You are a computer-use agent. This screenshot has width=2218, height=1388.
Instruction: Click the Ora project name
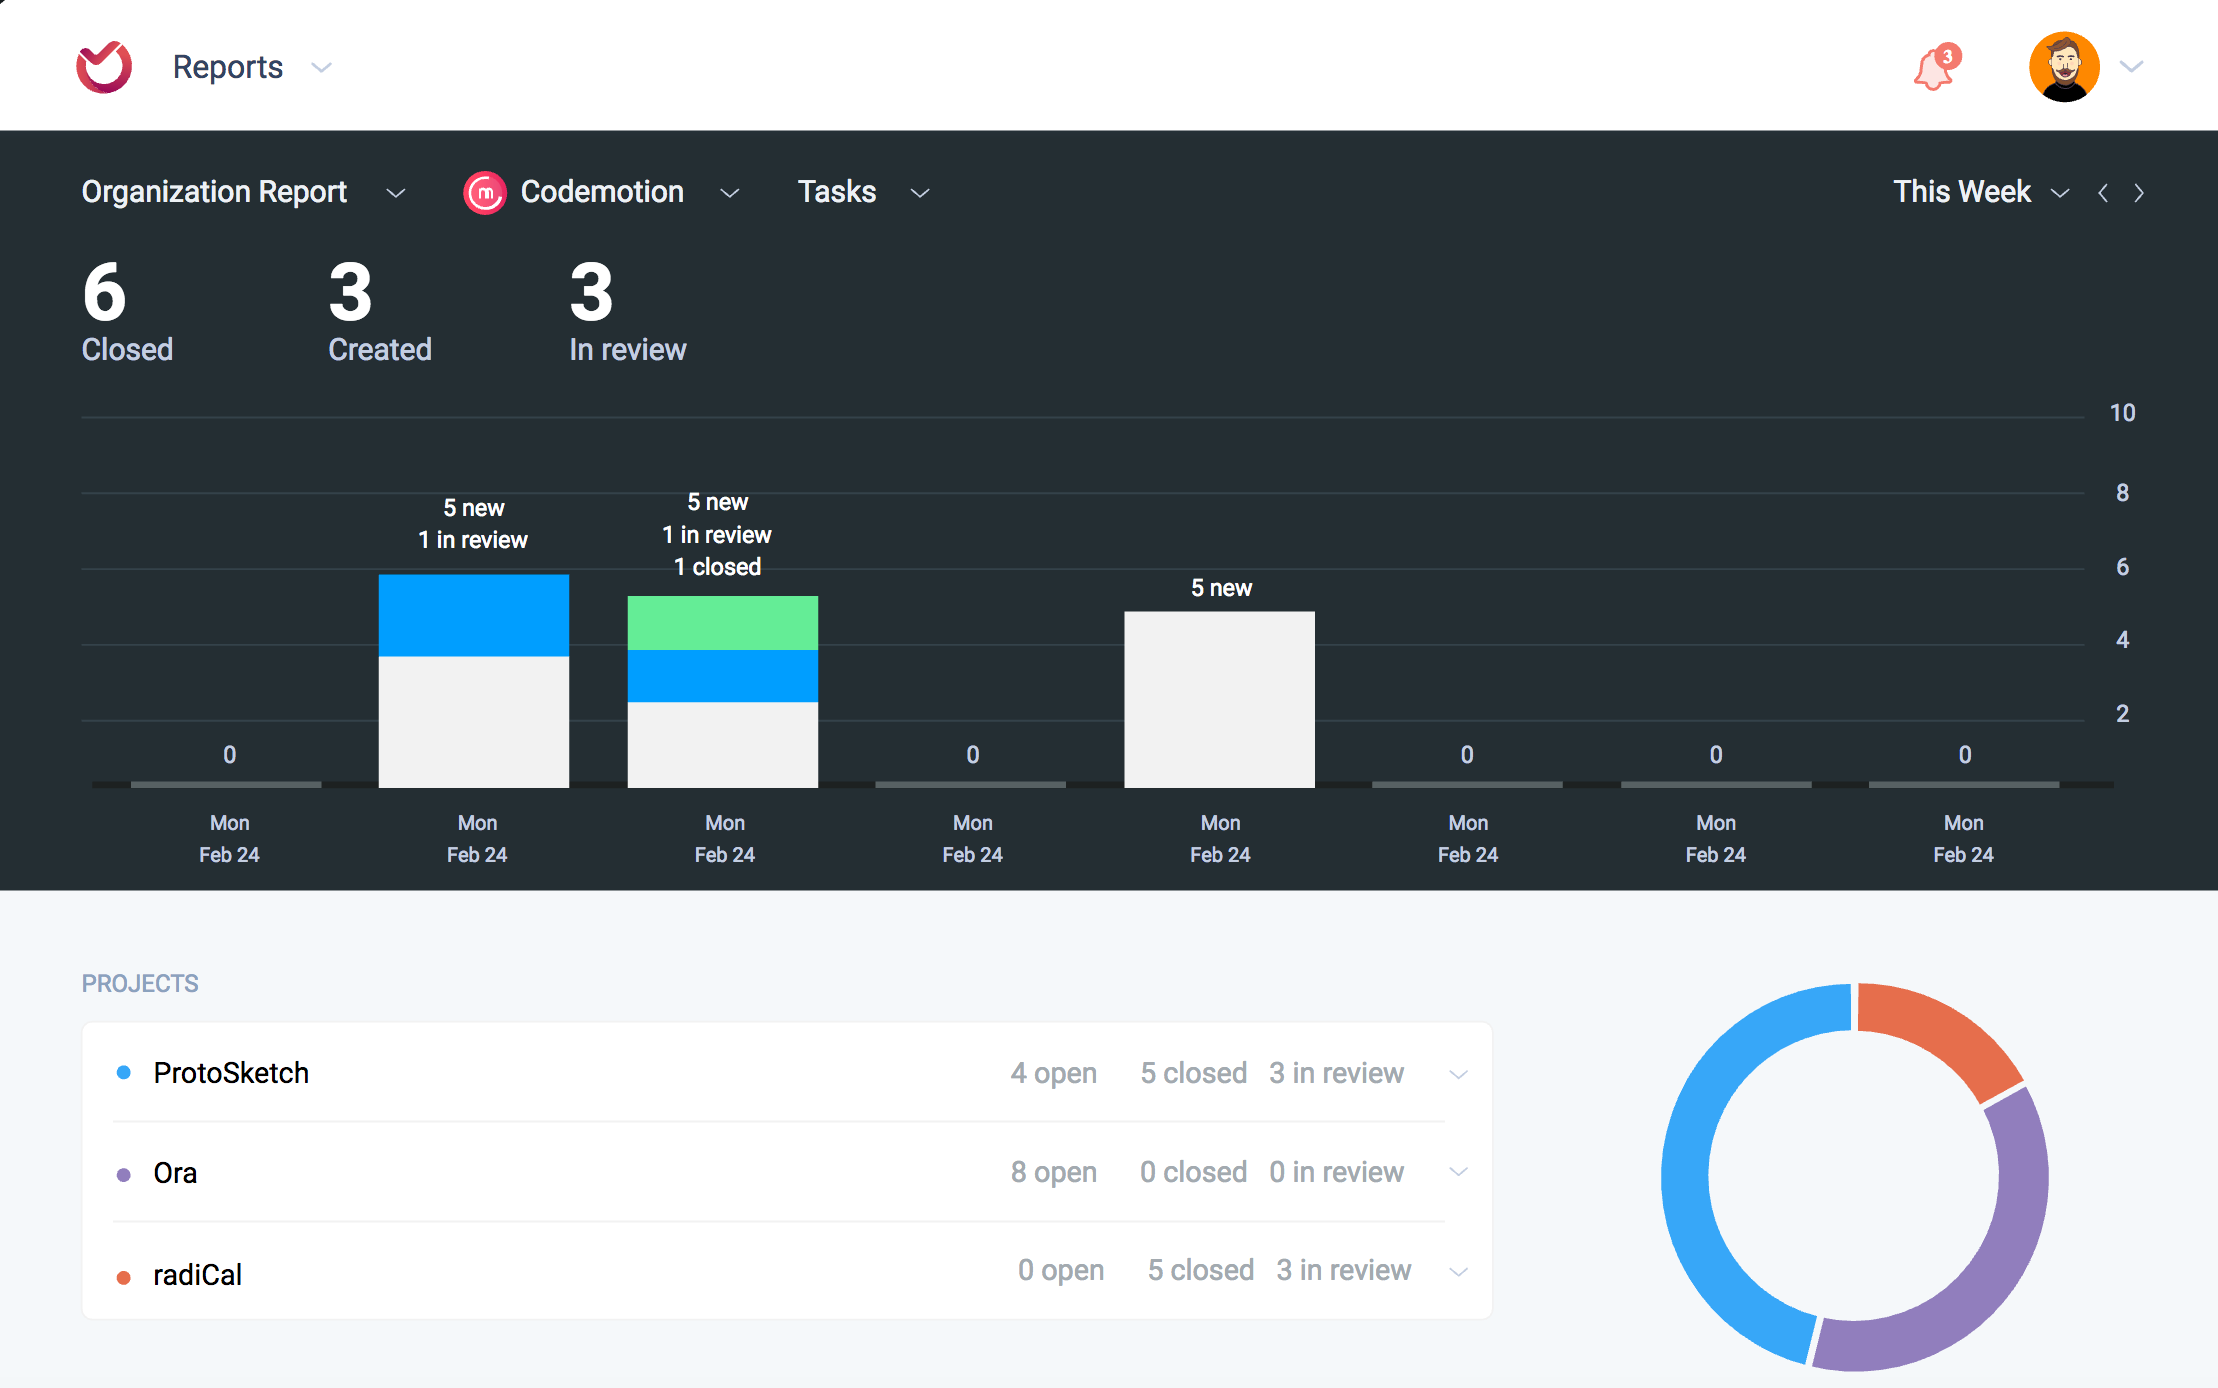pyautogui.click(x=175, y=1173)
